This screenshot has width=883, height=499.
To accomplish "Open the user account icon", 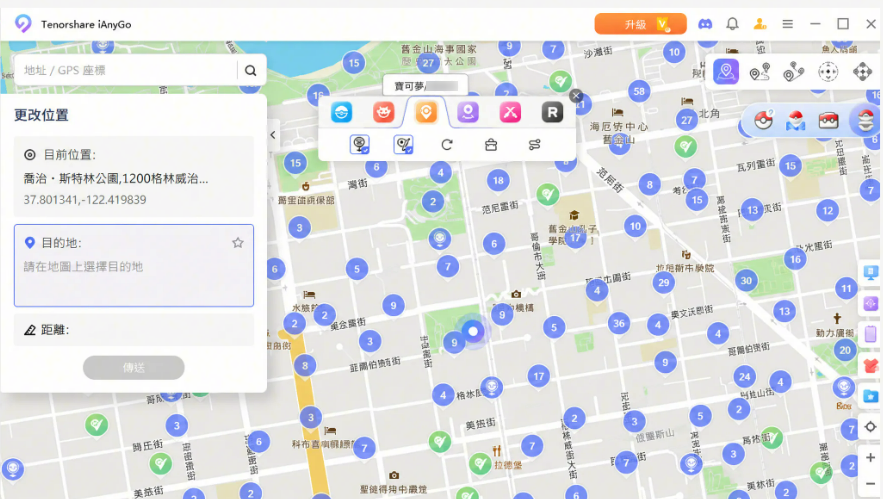I will click(760, 24).
